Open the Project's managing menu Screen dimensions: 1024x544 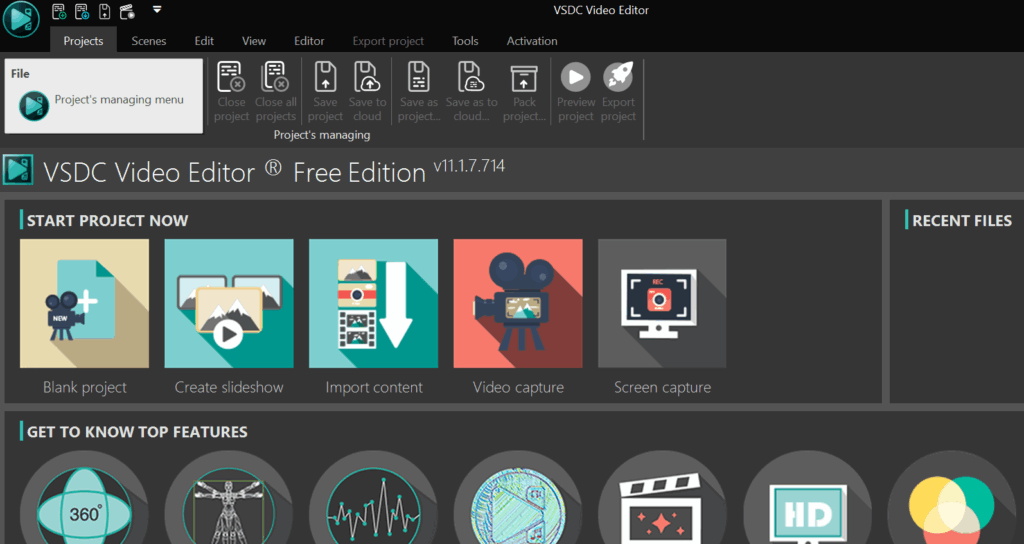point(105,101)
